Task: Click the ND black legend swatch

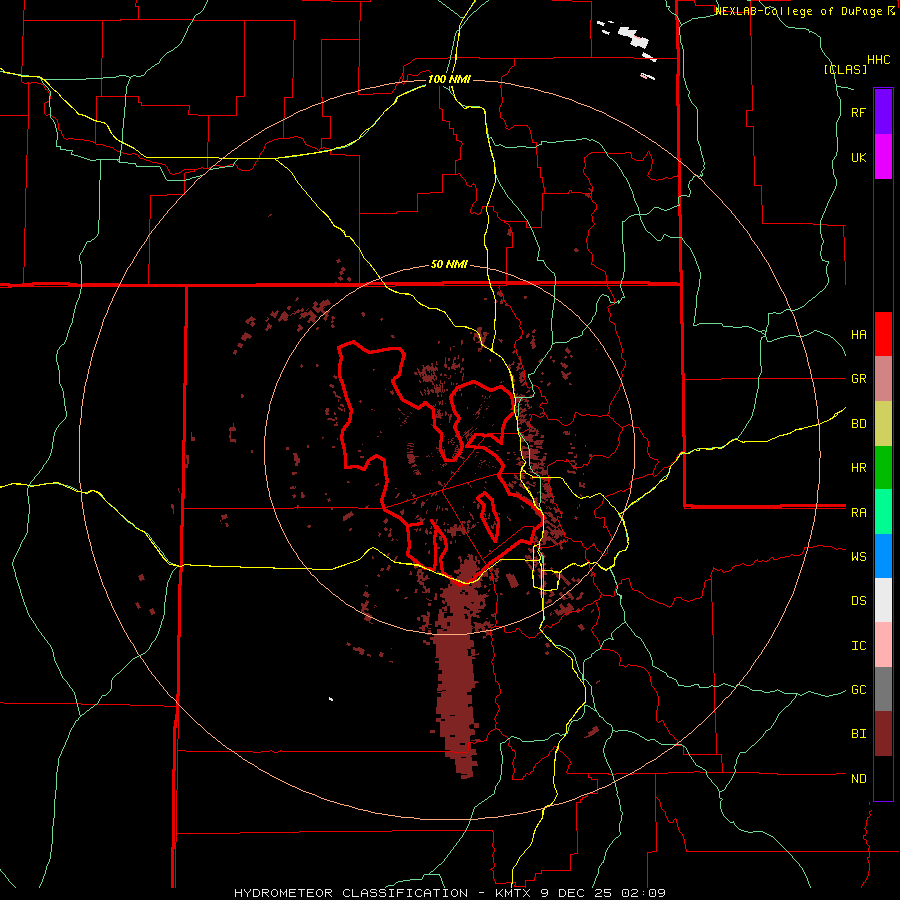Action: [x=883, y=778]
